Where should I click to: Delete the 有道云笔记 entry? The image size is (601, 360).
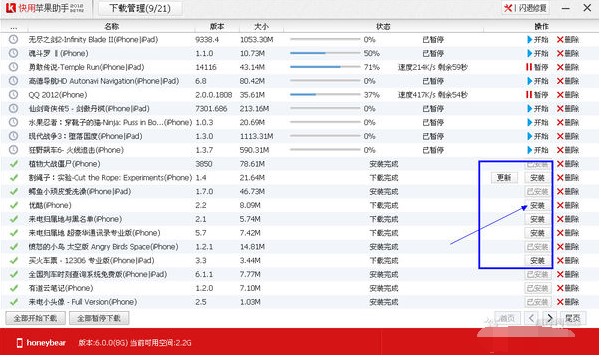pos(568,288)
